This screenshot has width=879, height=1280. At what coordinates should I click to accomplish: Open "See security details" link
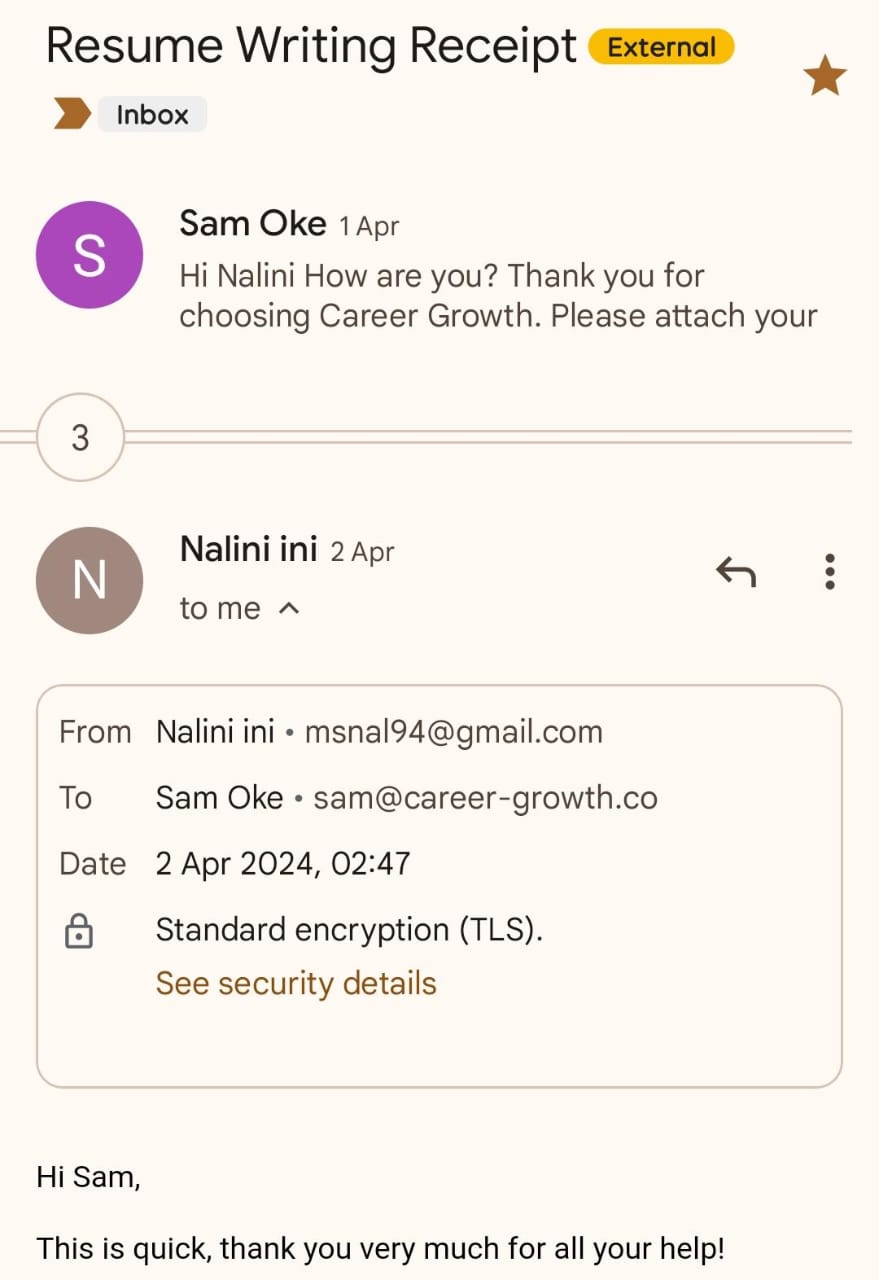pyautogui.click(x=296, y=983)
